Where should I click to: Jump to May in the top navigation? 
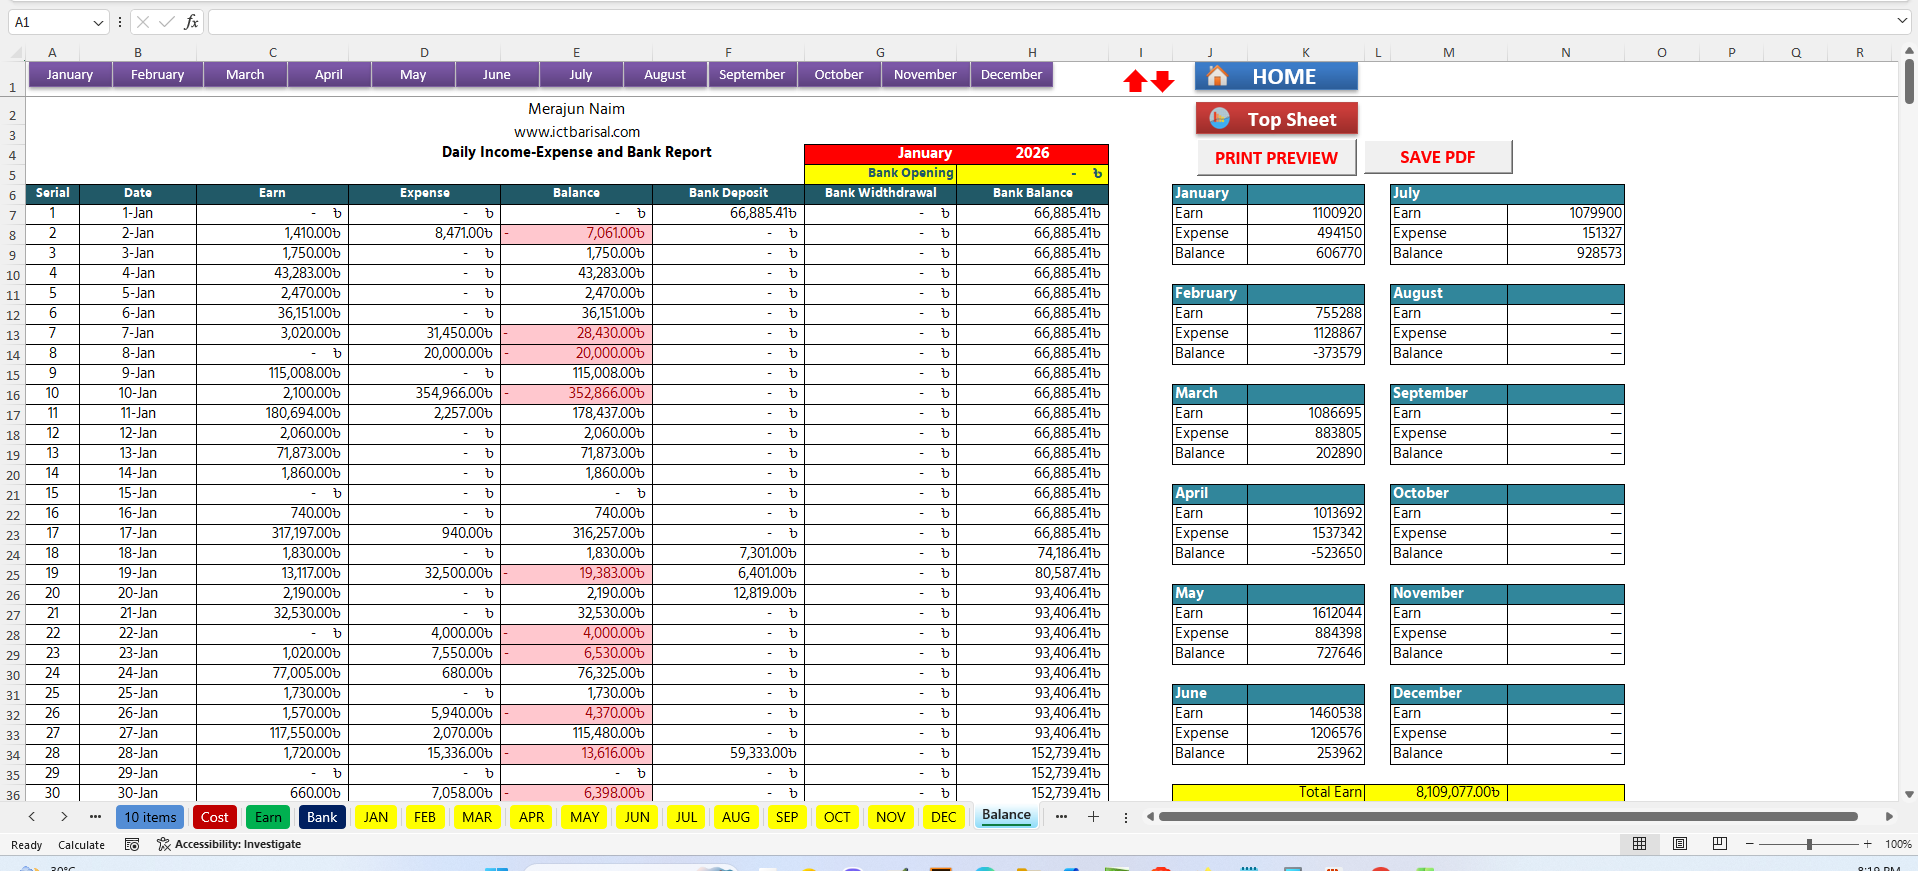tap(413, 75)
